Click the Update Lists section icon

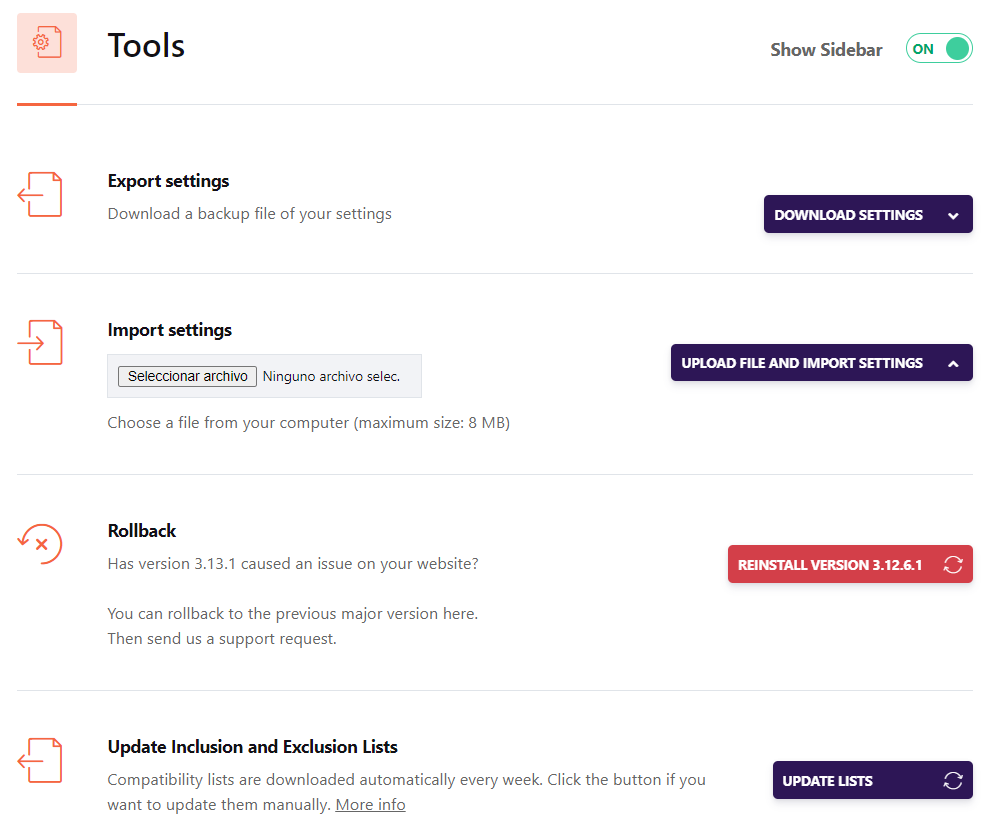[40, 761]
